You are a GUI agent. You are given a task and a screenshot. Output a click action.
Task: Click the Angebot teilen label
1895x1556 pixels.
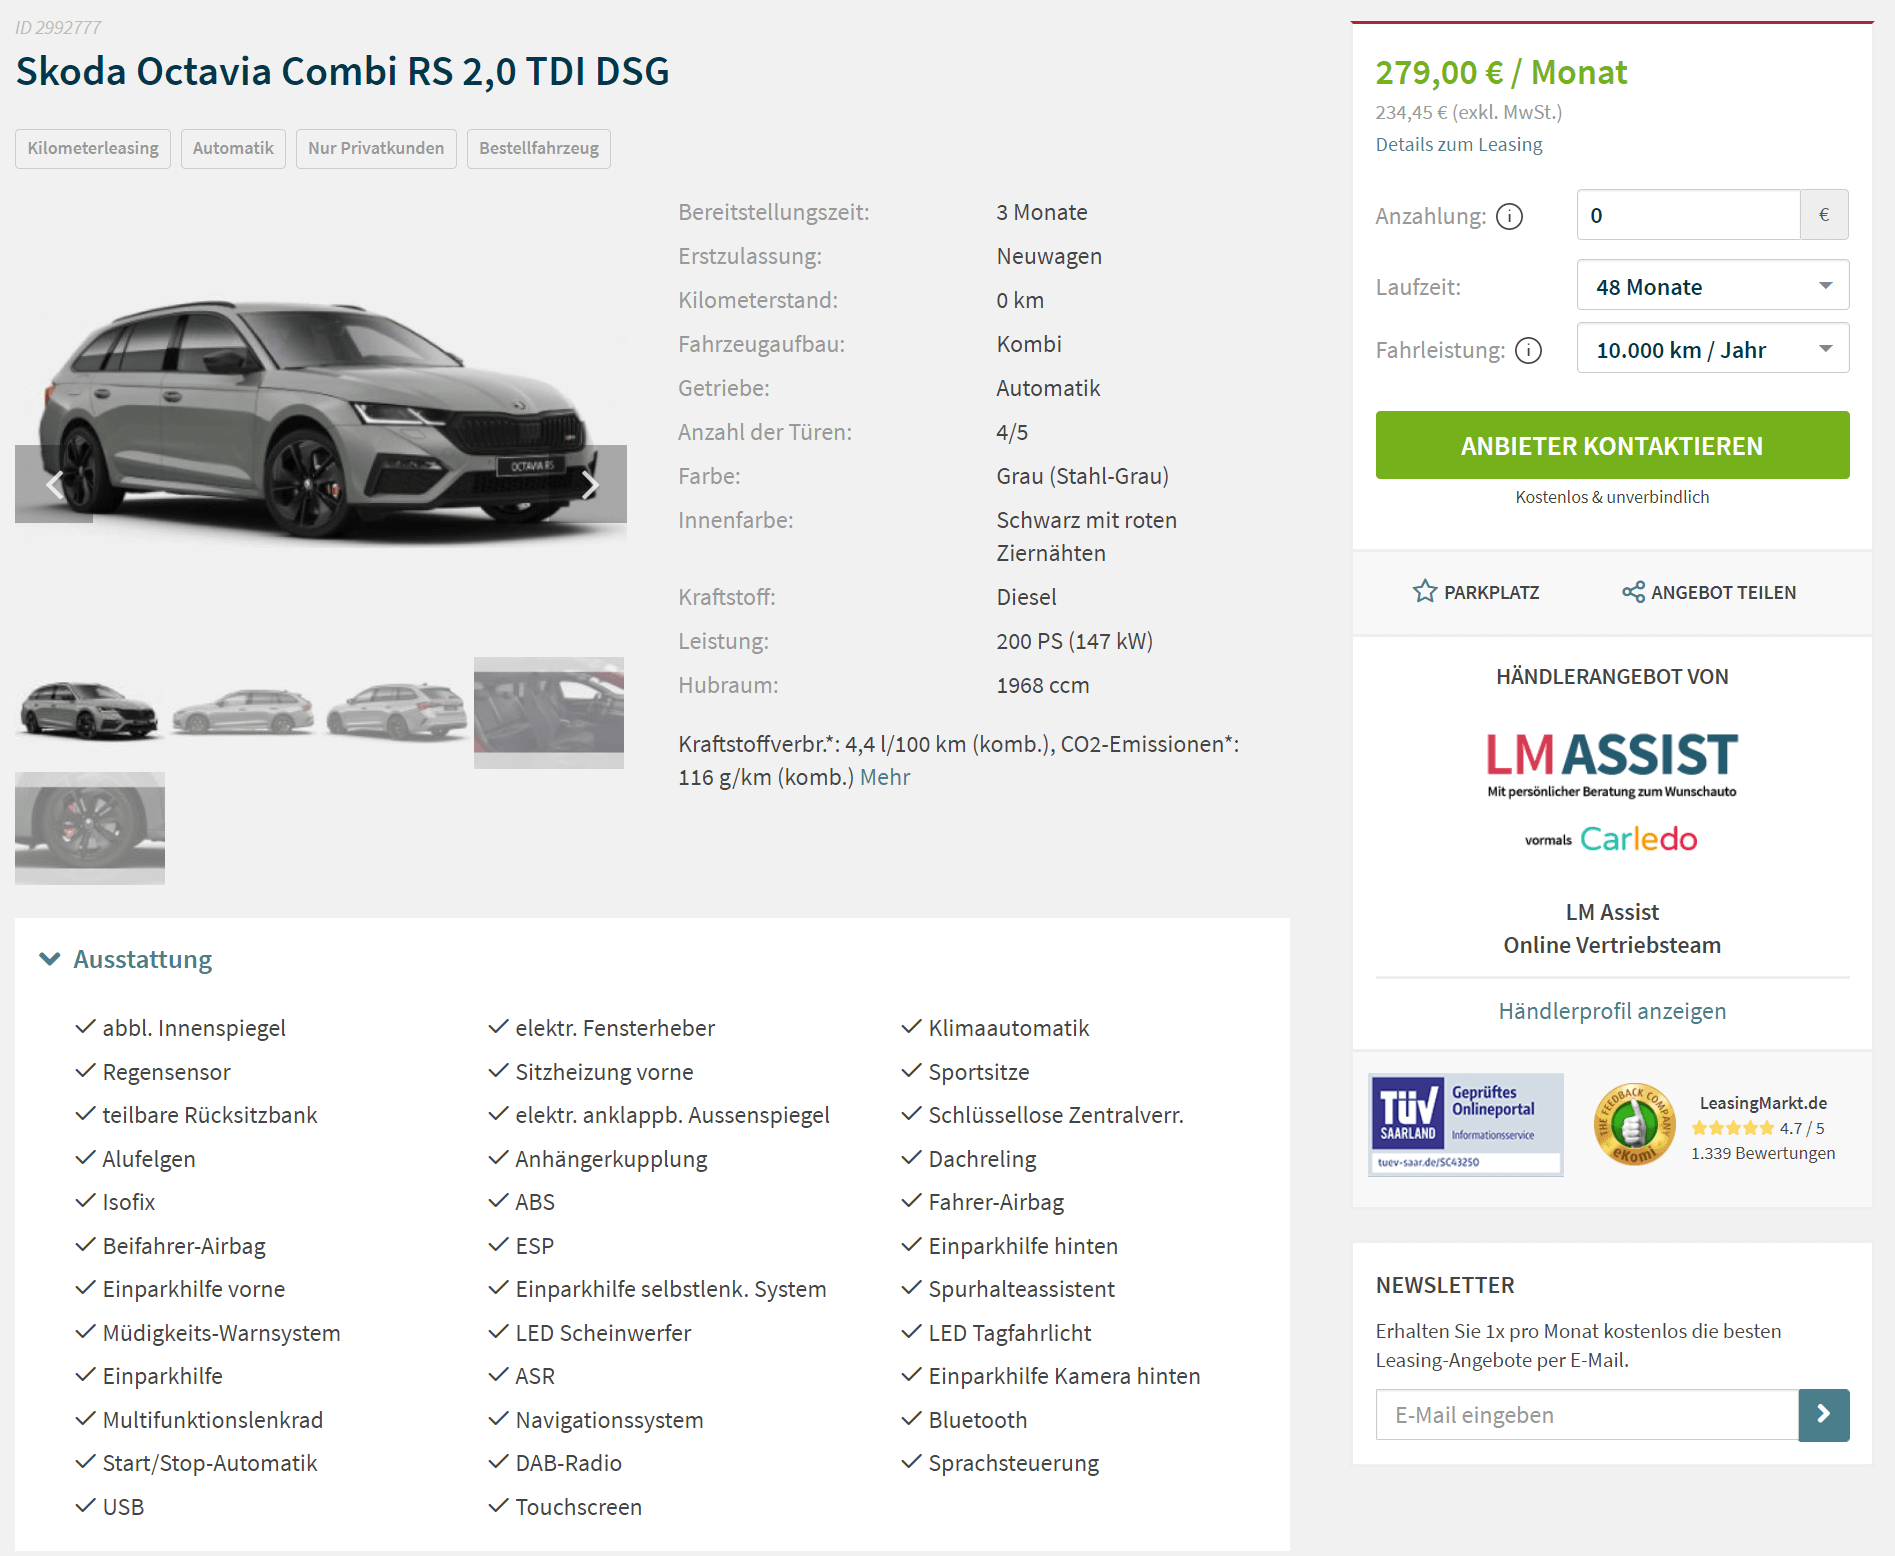point(1723,592)
